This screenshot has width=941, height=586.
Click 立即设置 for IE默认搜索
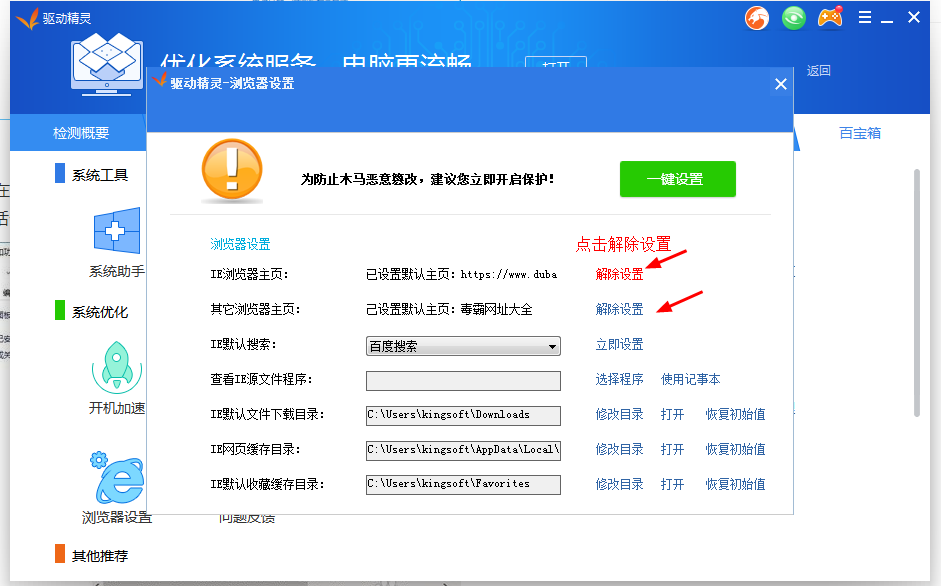[x=619, y=345]
